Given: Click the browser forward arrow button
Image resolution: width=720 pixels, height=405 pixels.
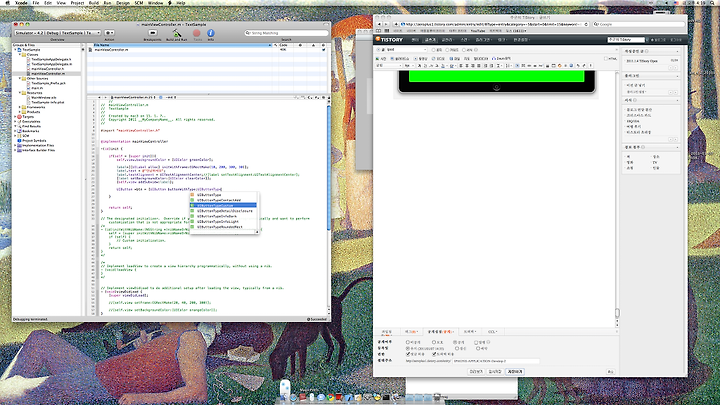Looking at the screenshot, I should 386,24.
